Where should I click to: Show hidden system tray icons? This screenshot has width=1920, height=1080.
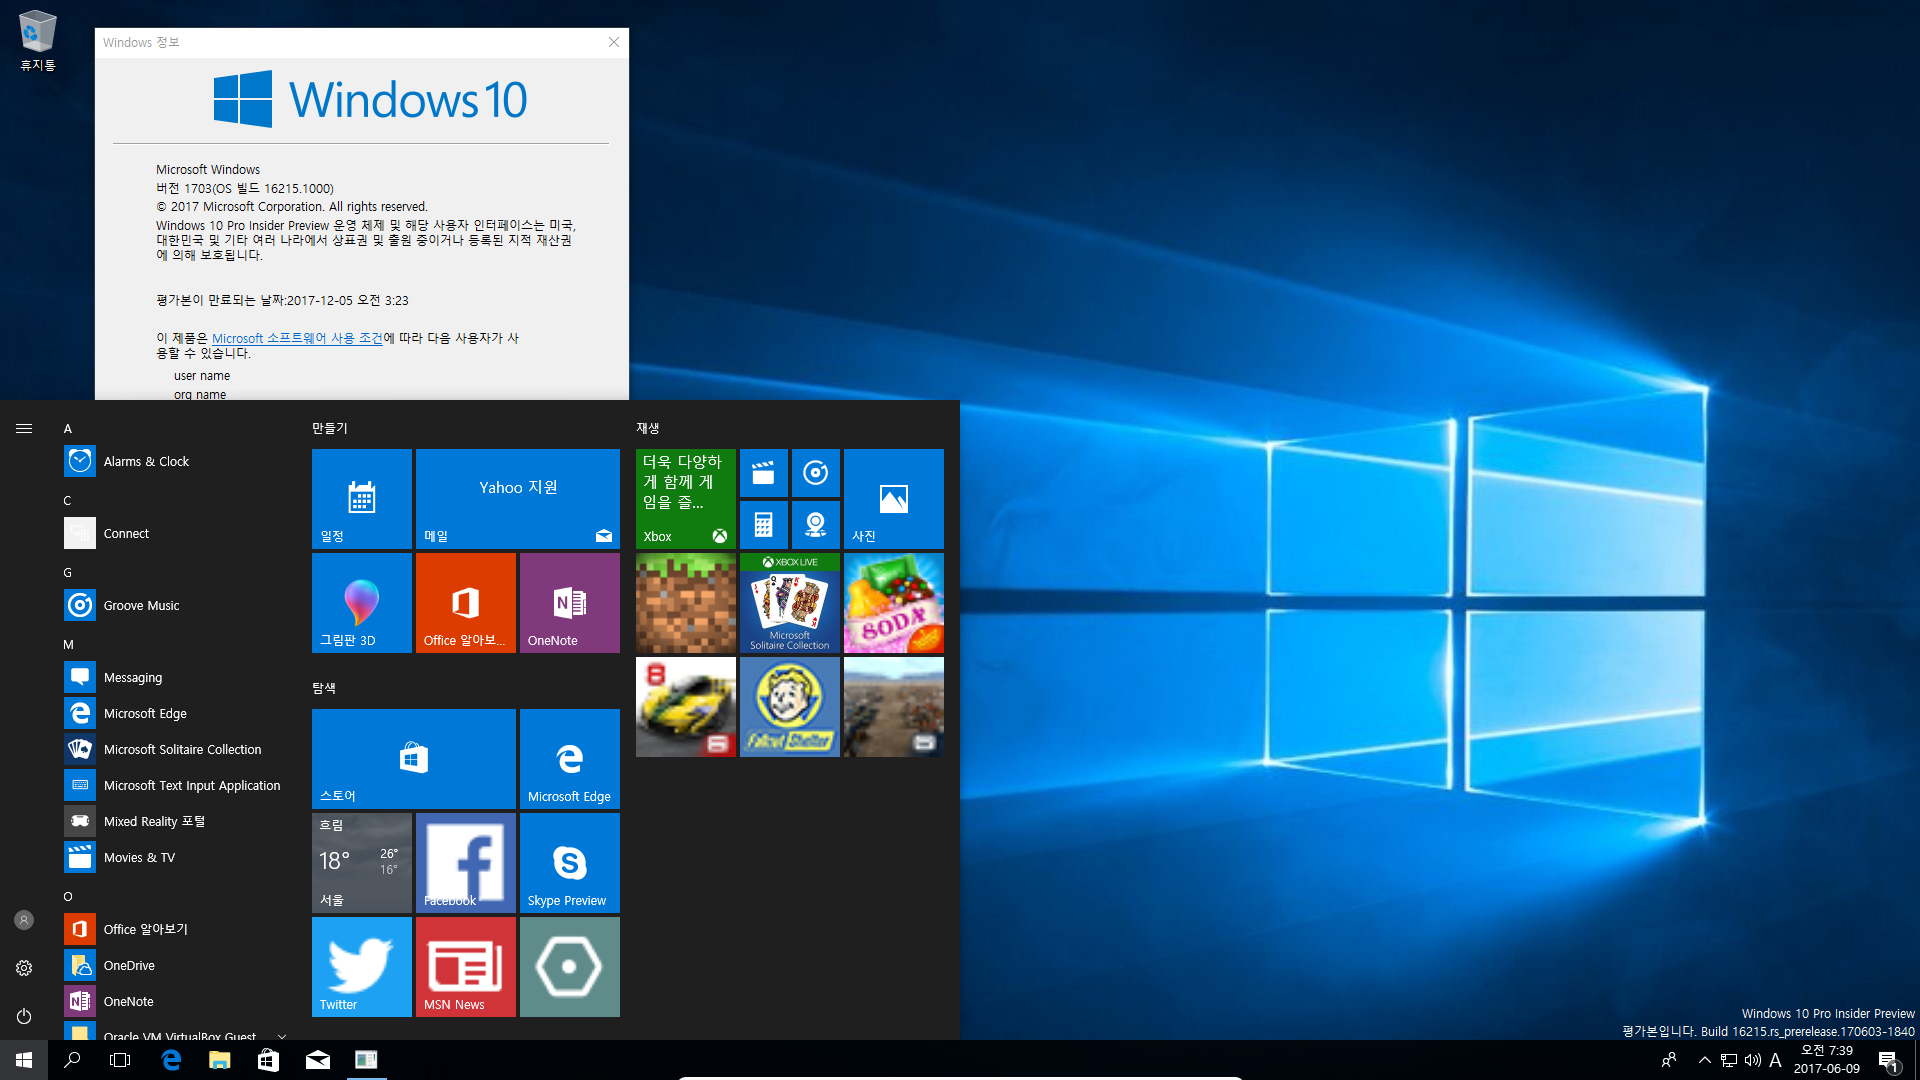coord(1705,1060)
